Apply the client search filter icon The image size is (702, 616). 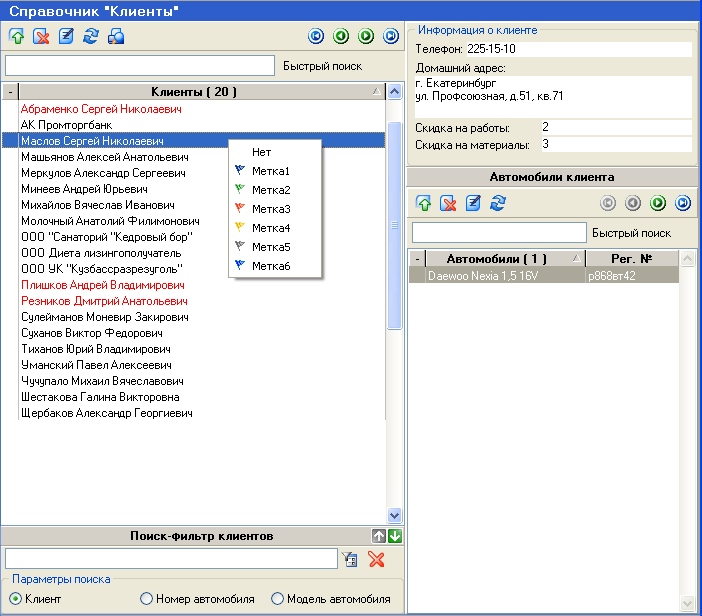(x=350, y=559)
